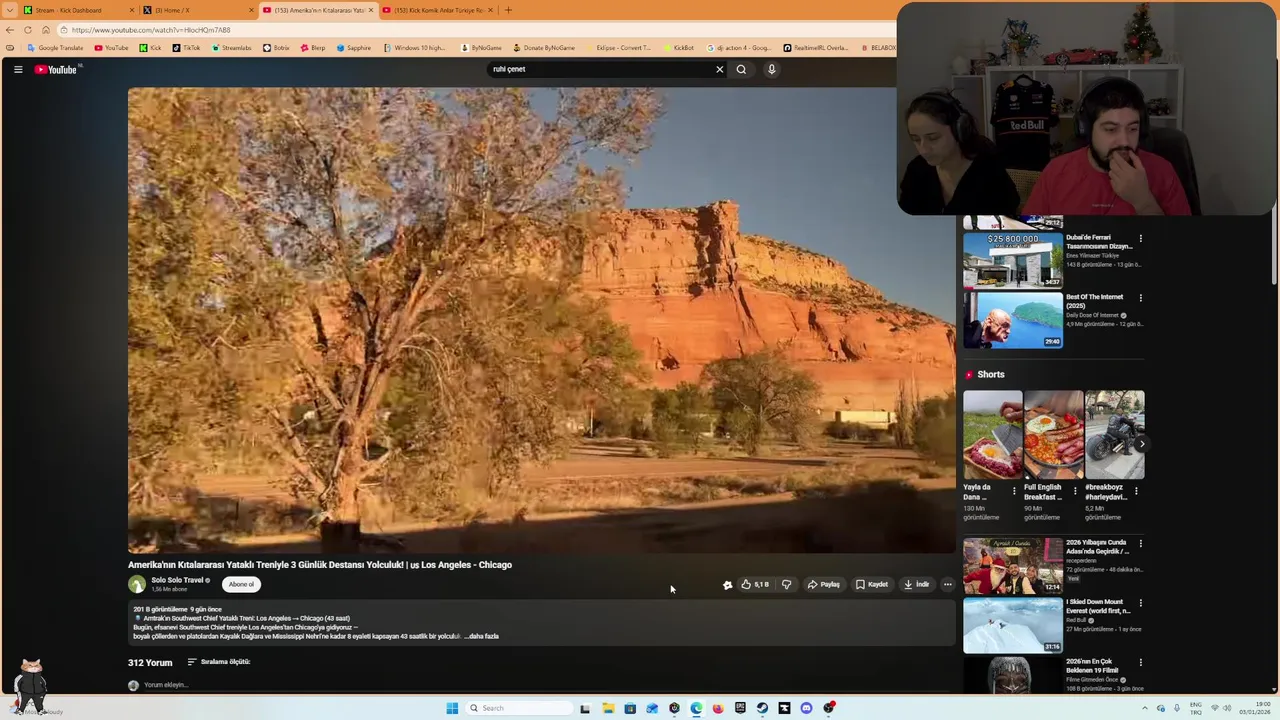The image size is (1280, 720).
Task: Open the Sapphire bookmark
Action: [353, 48]
